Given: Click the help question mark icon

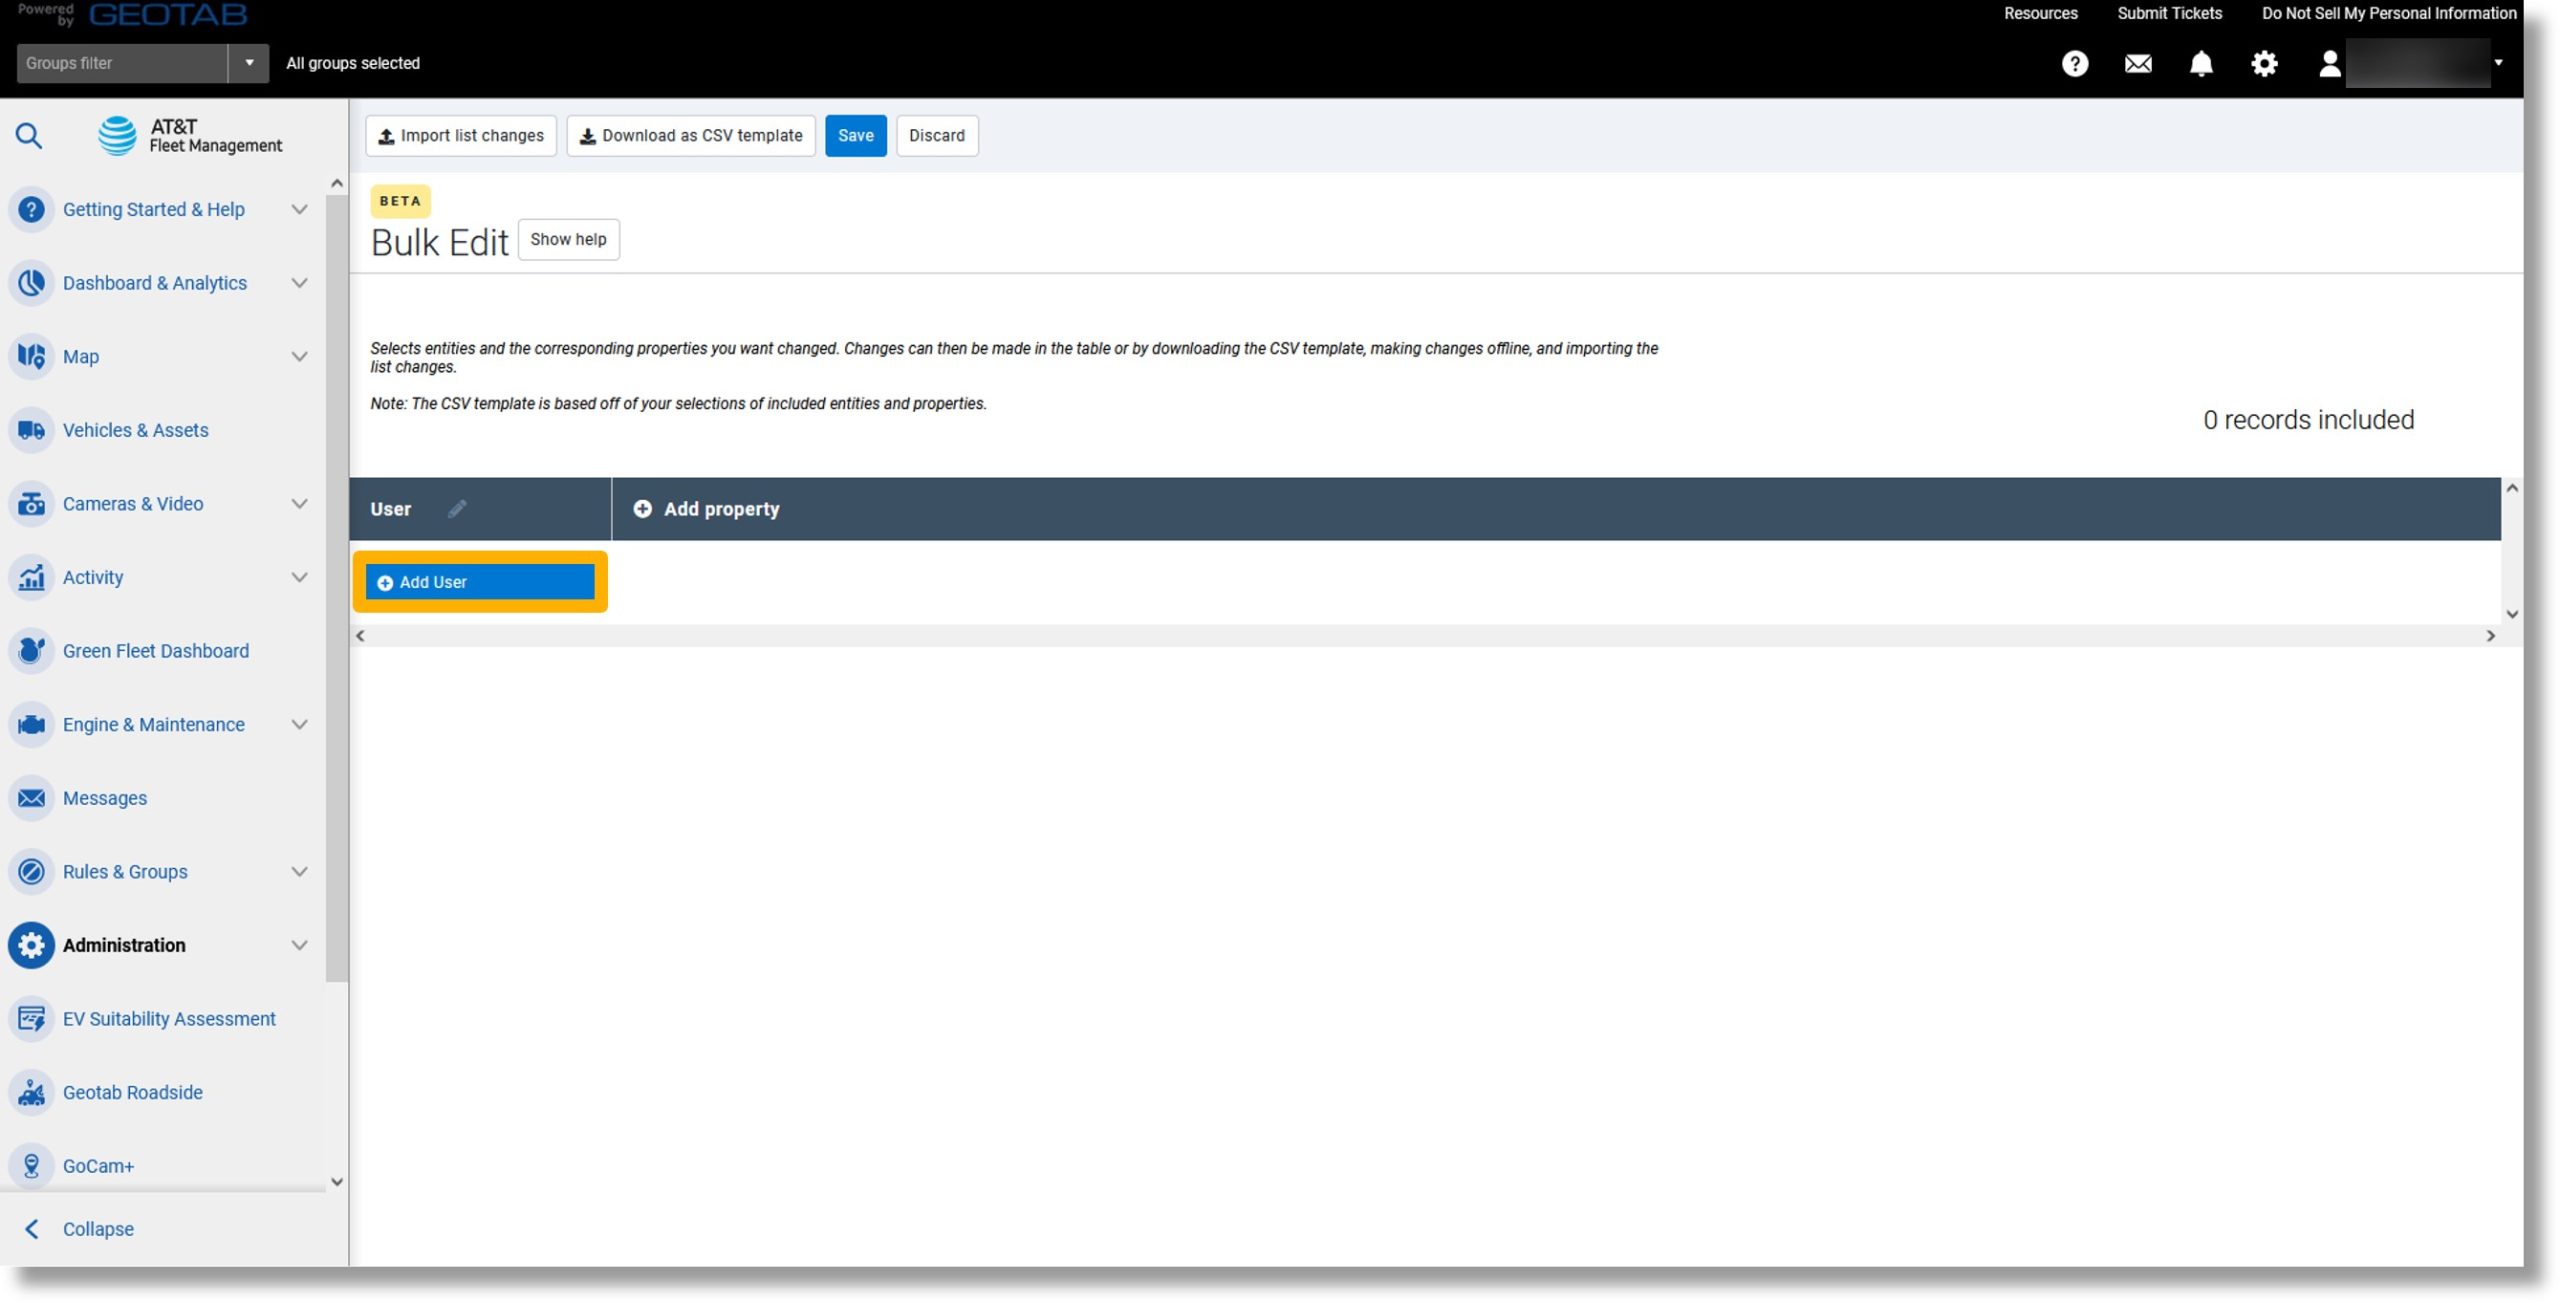Looking at the screenshot, I should [2075, 63].
